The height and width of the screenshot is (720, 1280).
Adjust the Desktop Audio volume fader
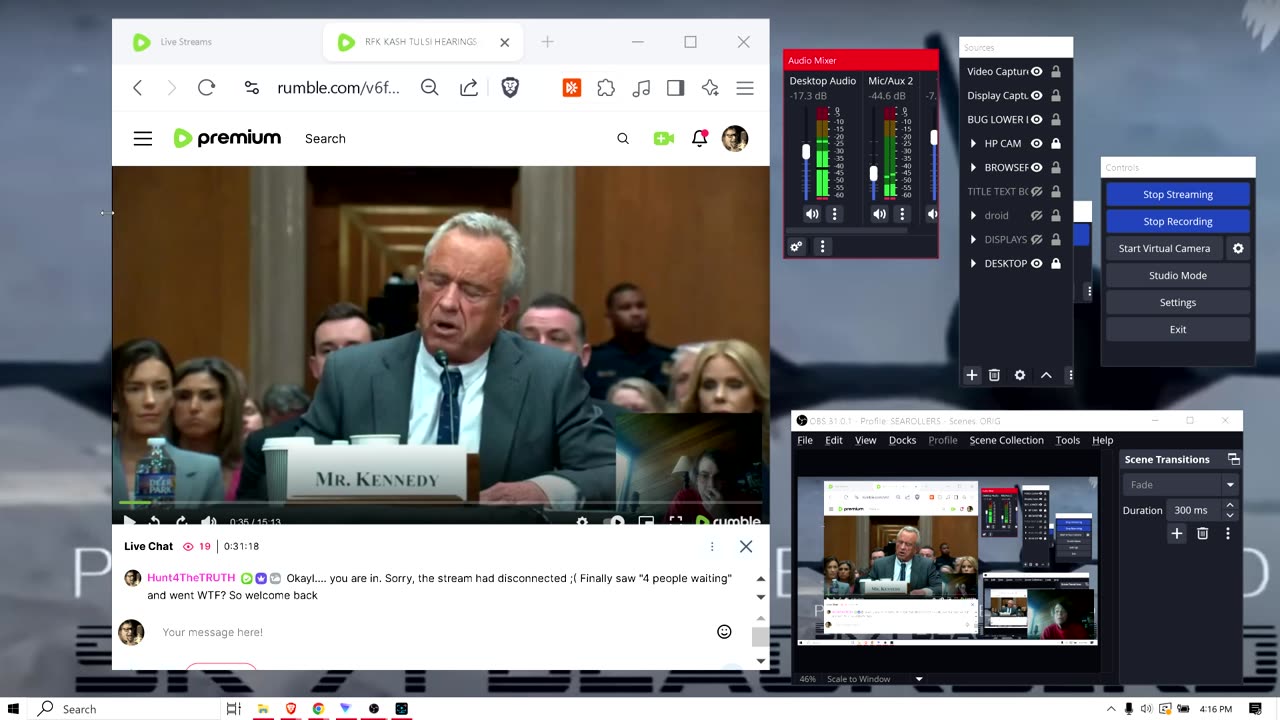(806, 153)
